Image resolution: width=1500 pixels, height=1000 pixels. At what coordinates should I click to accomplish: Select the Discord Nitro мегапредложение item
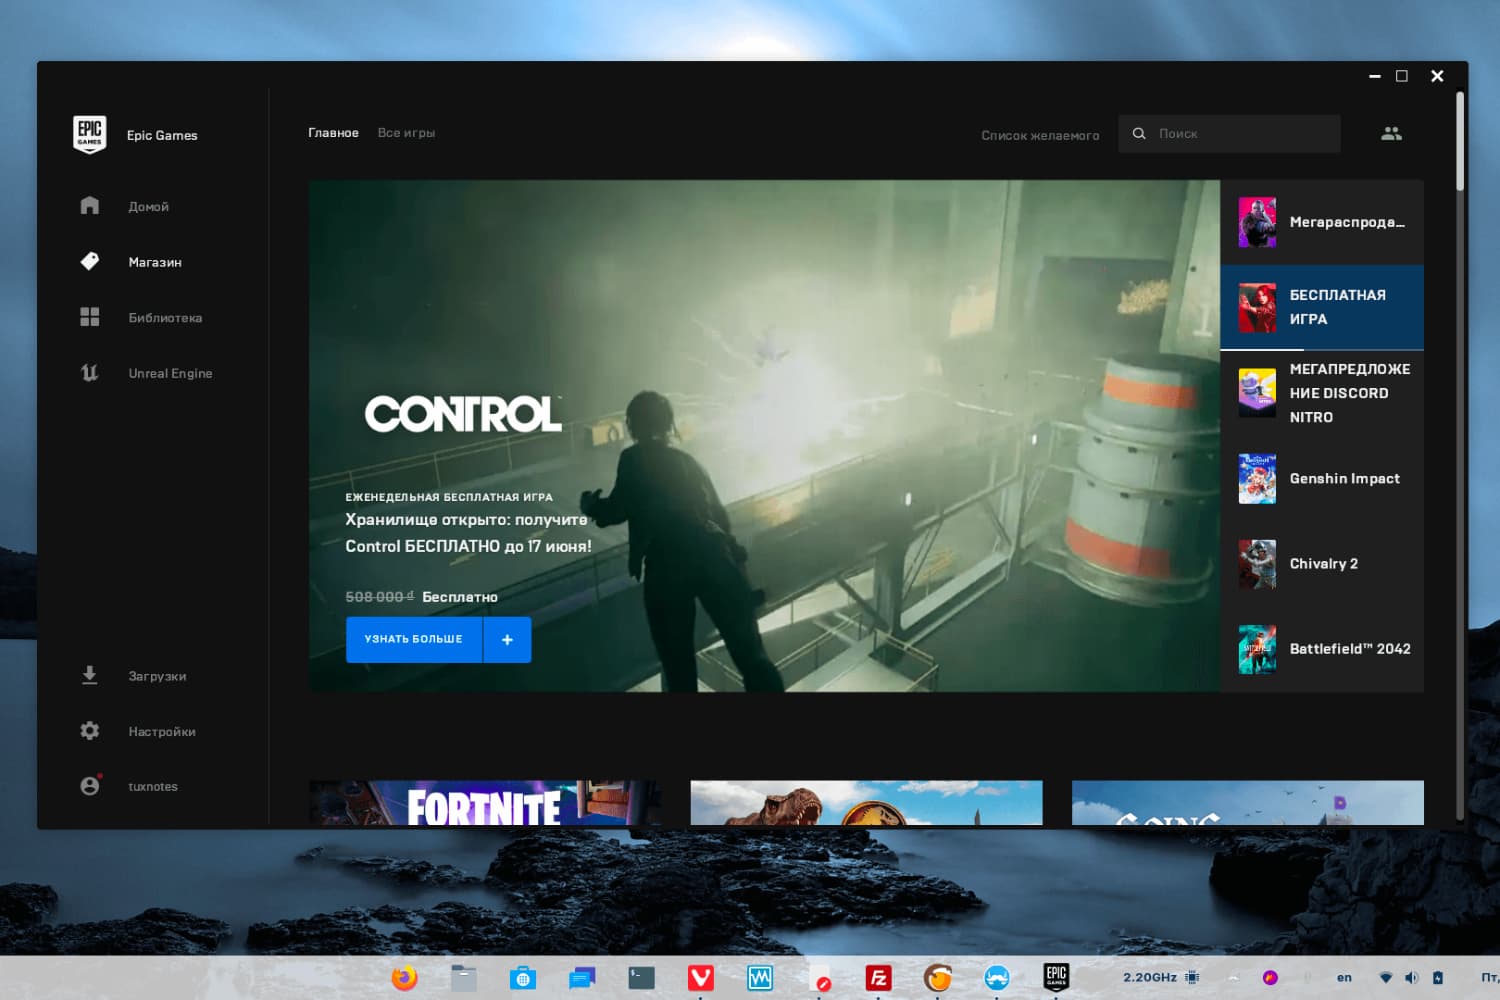coord(1322,393)
